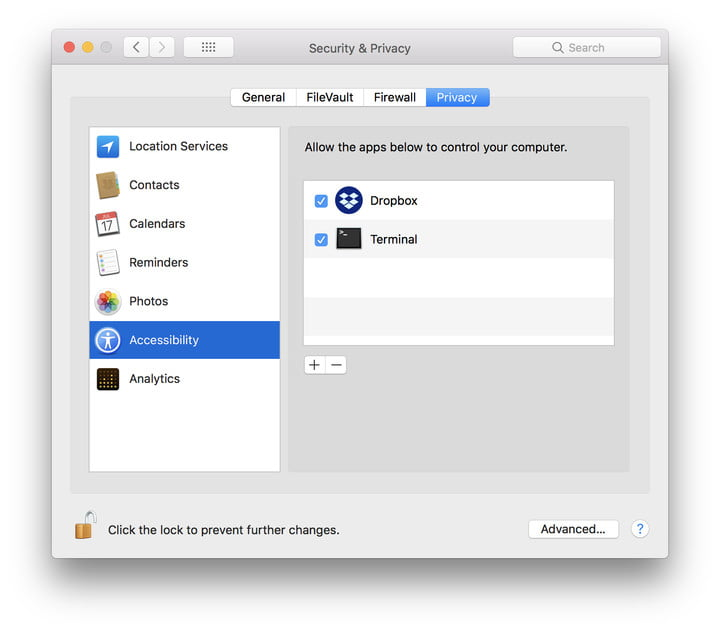Remove app using the minus button
Image resolution: width=720 pixels, height=632 pixels.
tap(337, 365)
